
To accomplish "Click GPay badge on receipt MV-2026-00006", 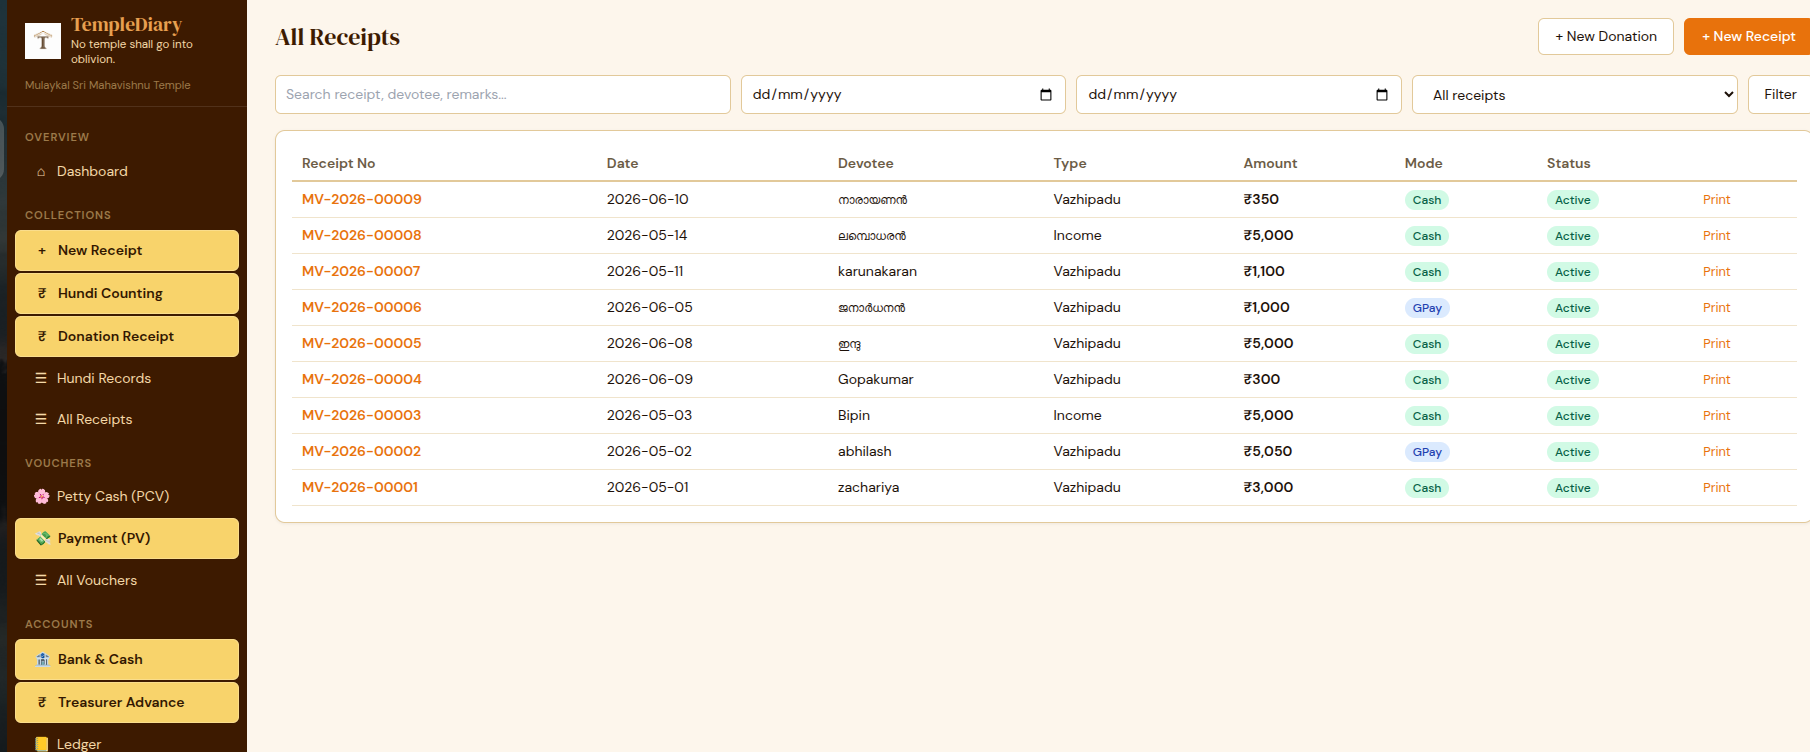I will coord(1427,308).
